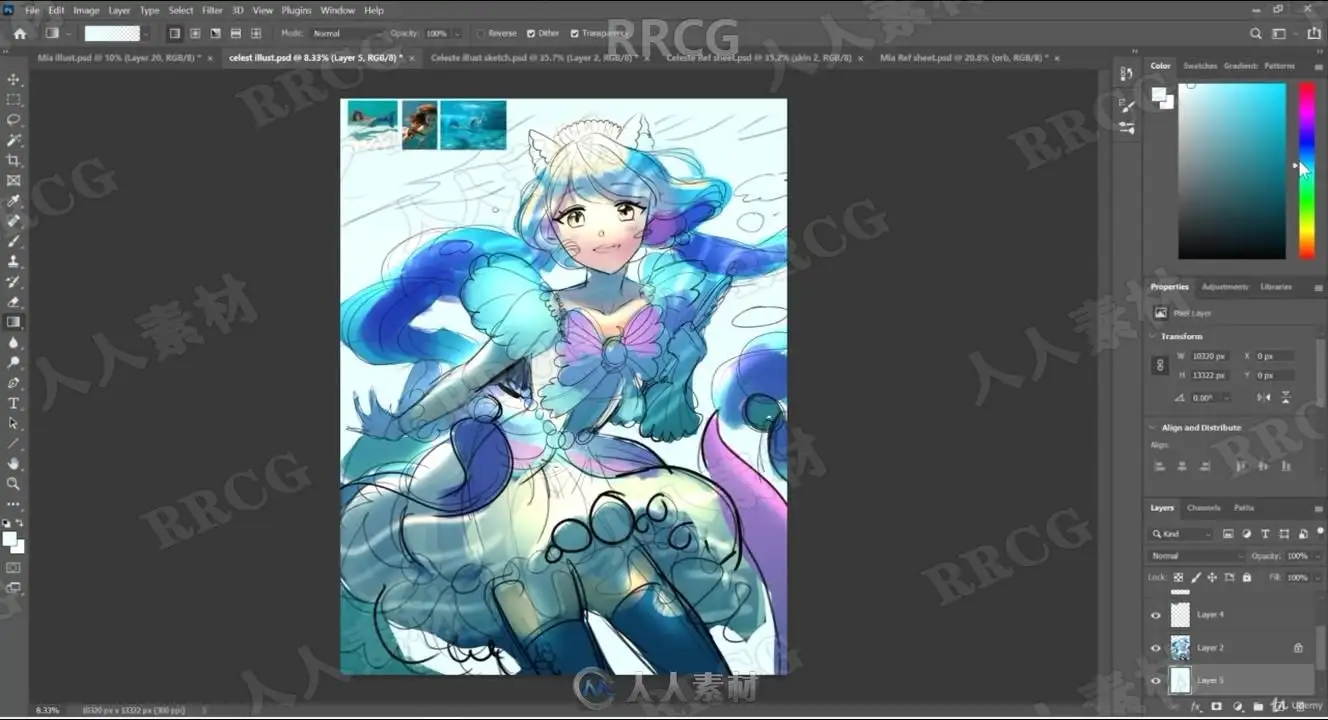Image resolution: width=1328 pixels, height=720 pixels.
Task: Select the Eraser tool
Action: pyautogui.click(x=13, y=302)
